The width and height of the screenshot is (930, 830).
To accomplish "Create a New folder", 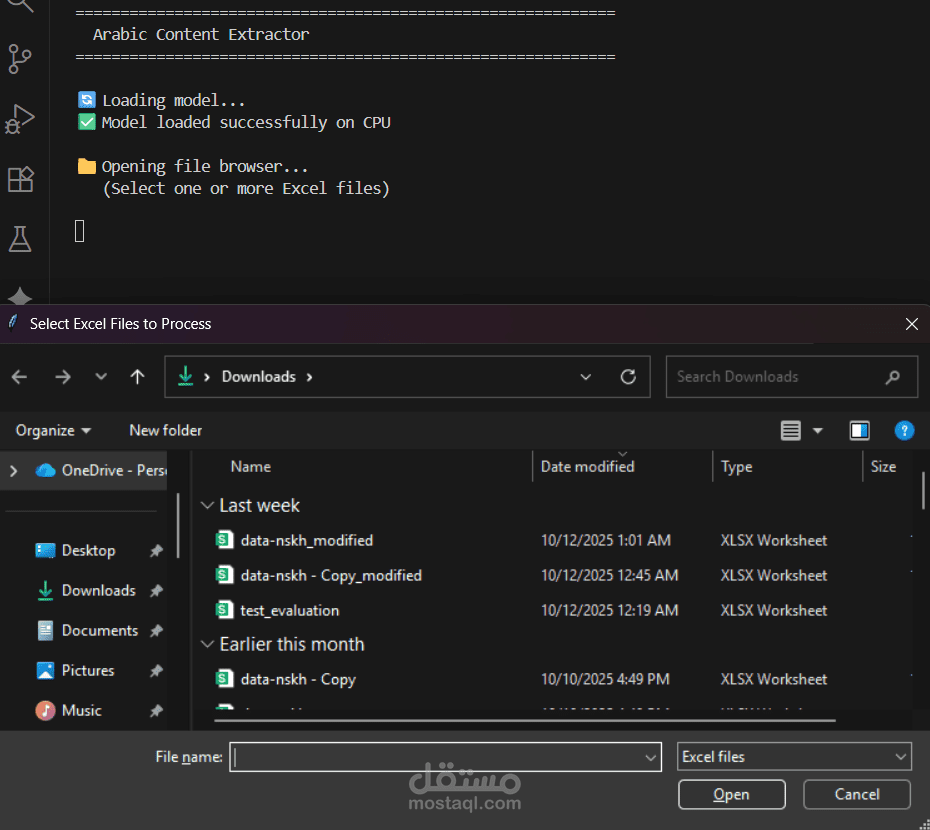I will click(165, 431).
